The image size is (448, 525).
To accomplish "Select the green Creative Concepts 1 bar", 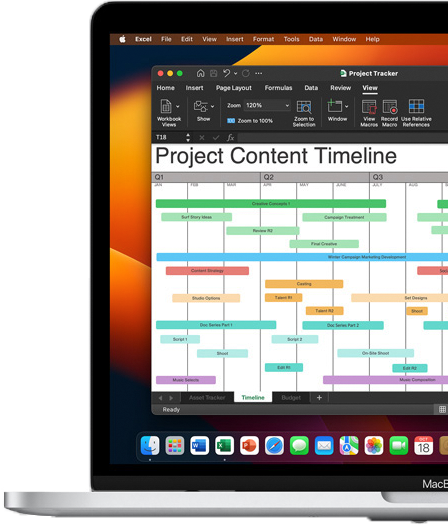I will point(271,204).
